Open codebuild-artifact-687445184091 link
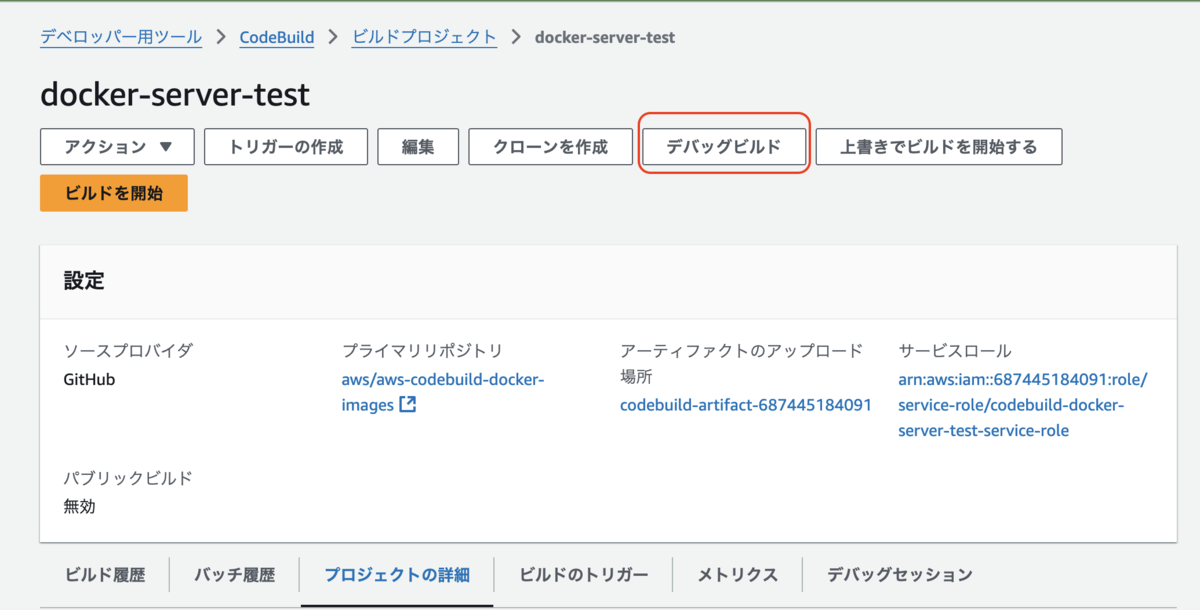 tap(746, 405)
